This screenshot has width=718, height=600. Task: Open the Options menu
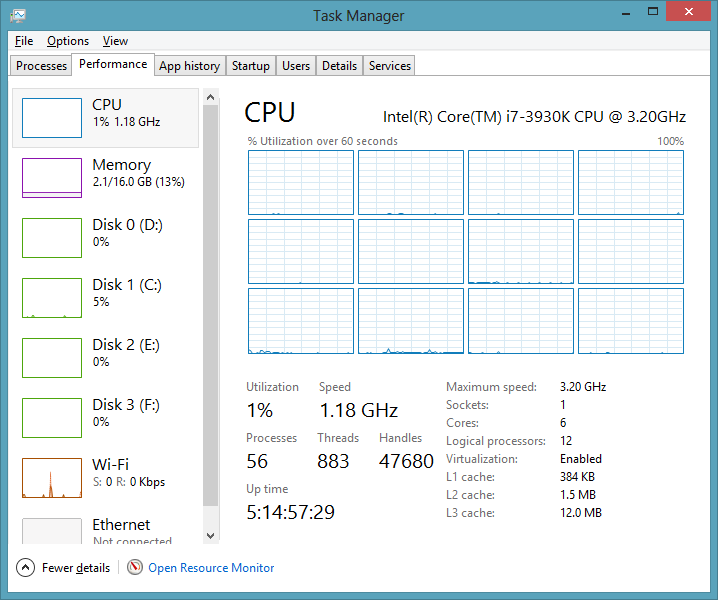(x=68, y=41)
